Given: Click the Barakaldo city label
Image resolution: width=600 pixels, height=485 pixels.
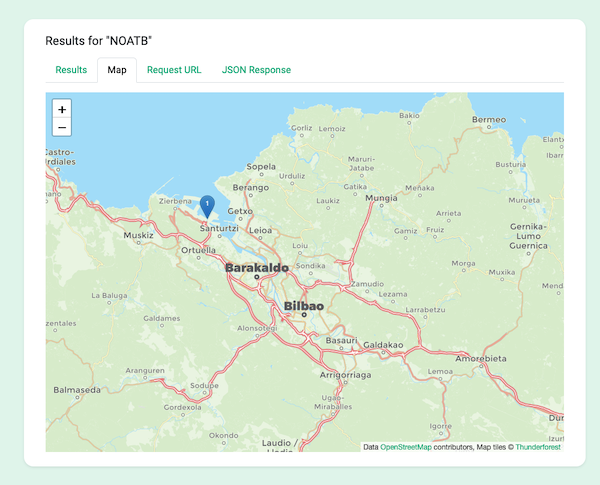Looking at the screenshot, I should [x=257, y=268].
